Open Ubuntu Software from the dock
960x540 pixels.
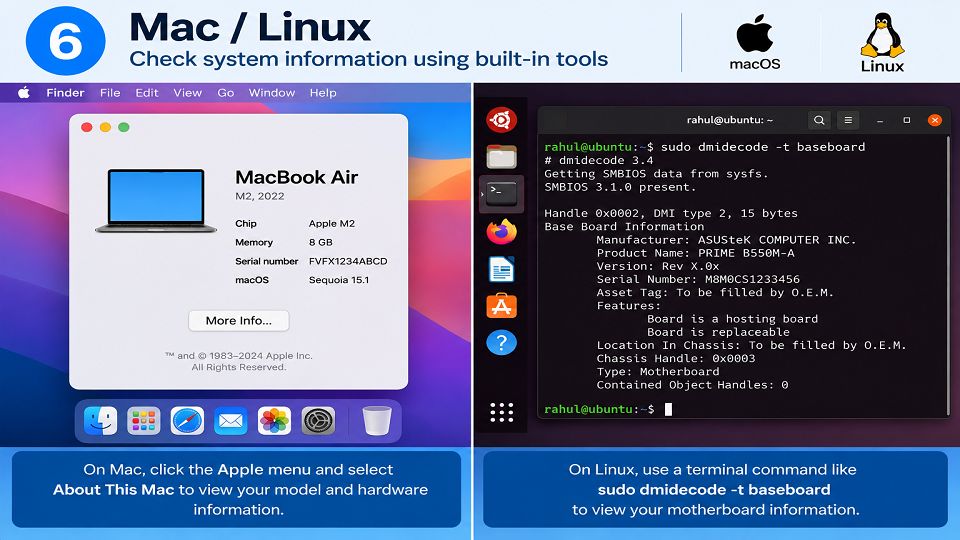pyautogui.click(x=501, y=306)
